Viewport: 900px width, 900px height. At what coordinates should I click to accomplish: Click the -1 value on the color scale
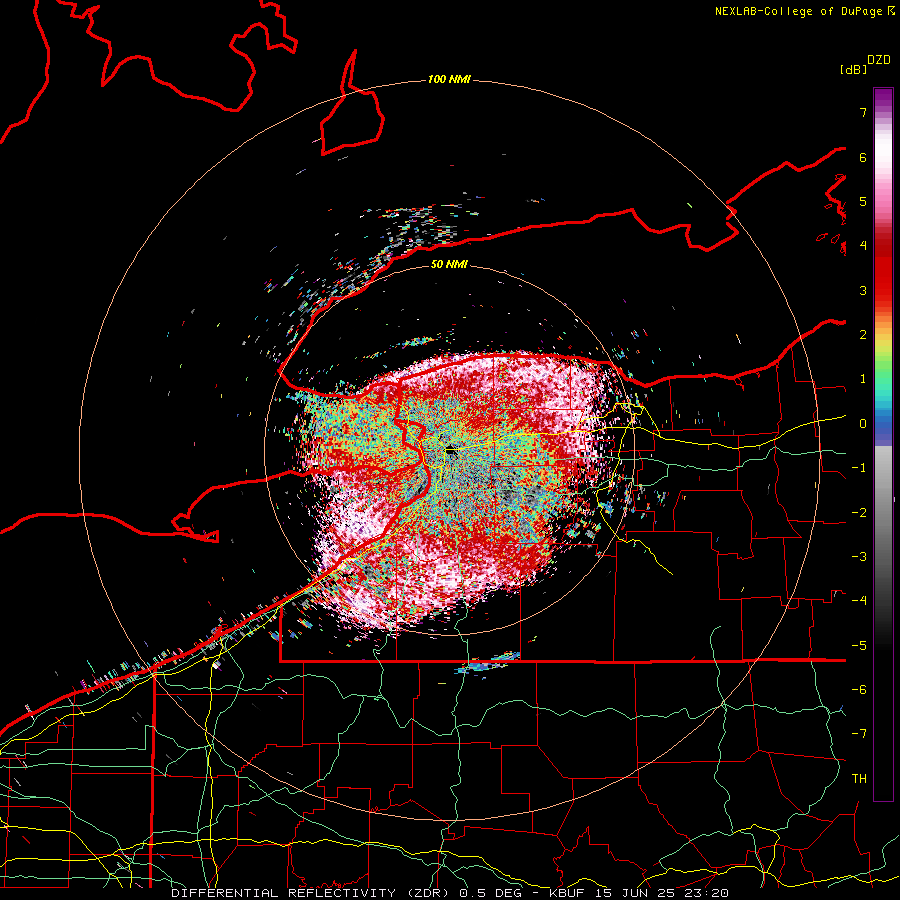coord(859,468)
